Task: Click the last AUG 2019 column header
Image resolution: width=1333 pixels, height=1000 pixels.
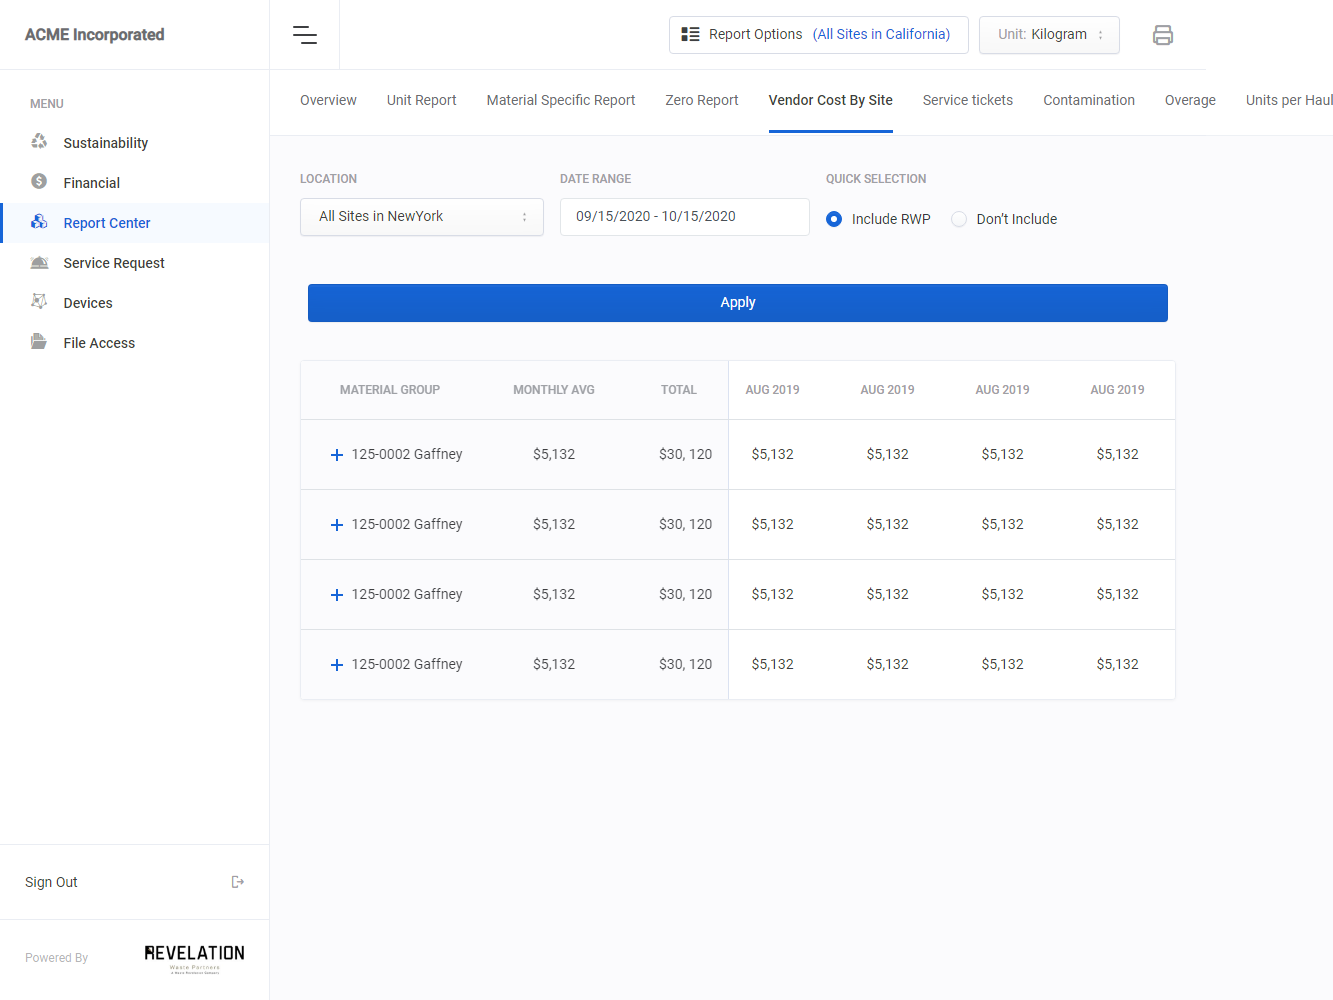Action: tap(1117, 390)
